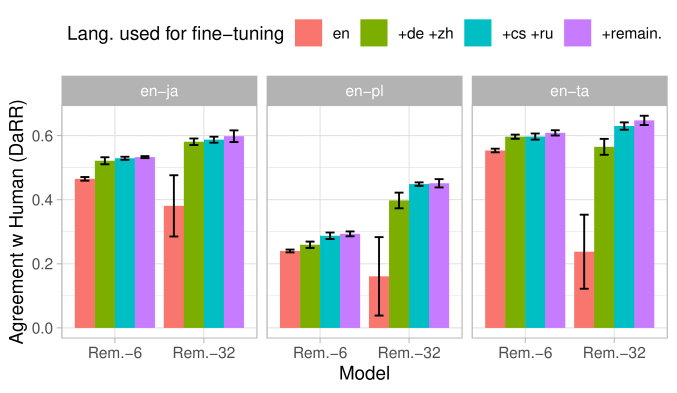Click the teal '+cs +ru' legend swatch
Screen dimensions: 677x393
pyautogui.click(x=478, y=33)
